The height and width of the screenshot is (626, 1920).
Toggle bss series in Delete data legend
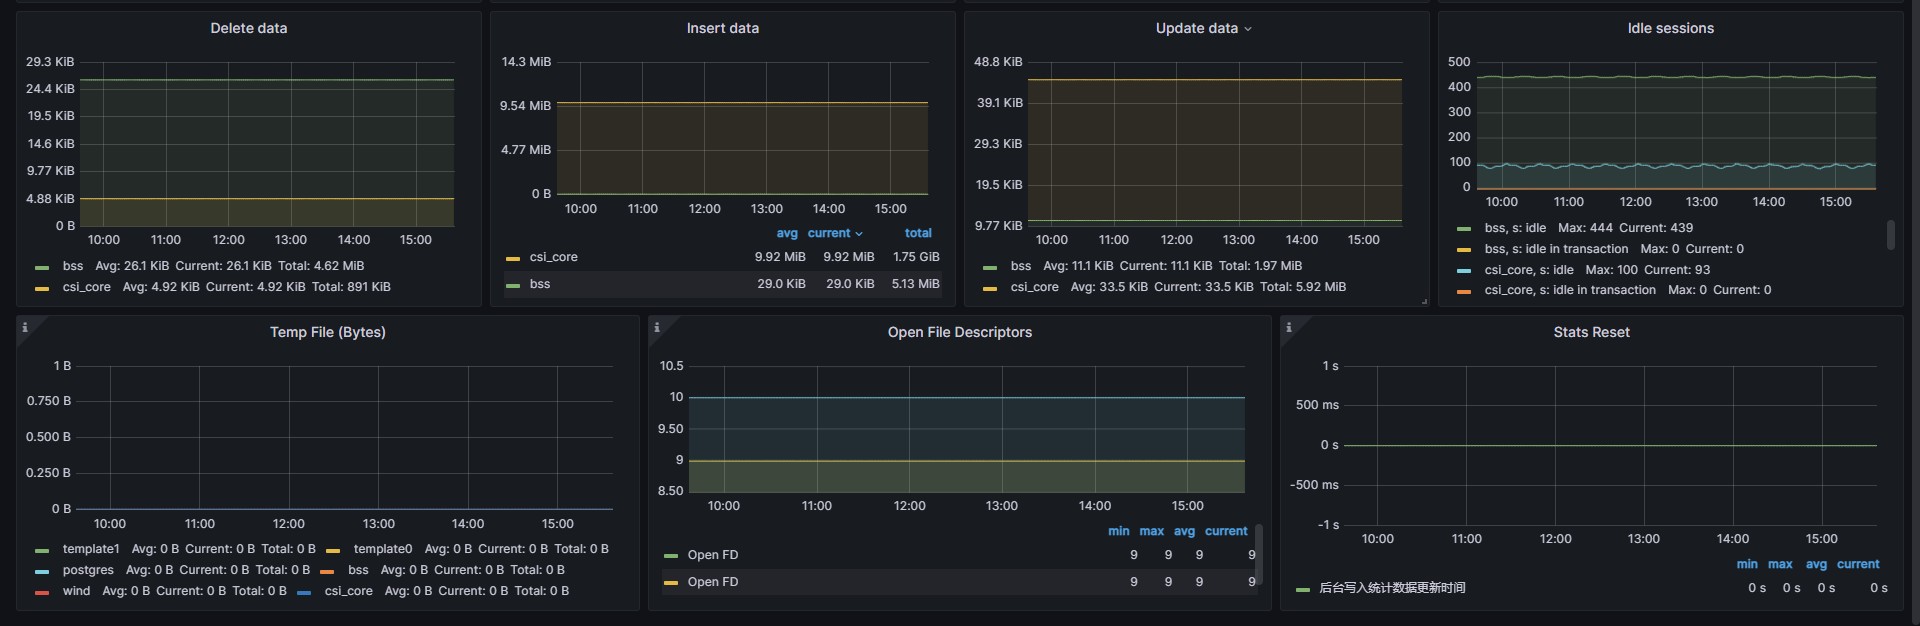(73, 266)
